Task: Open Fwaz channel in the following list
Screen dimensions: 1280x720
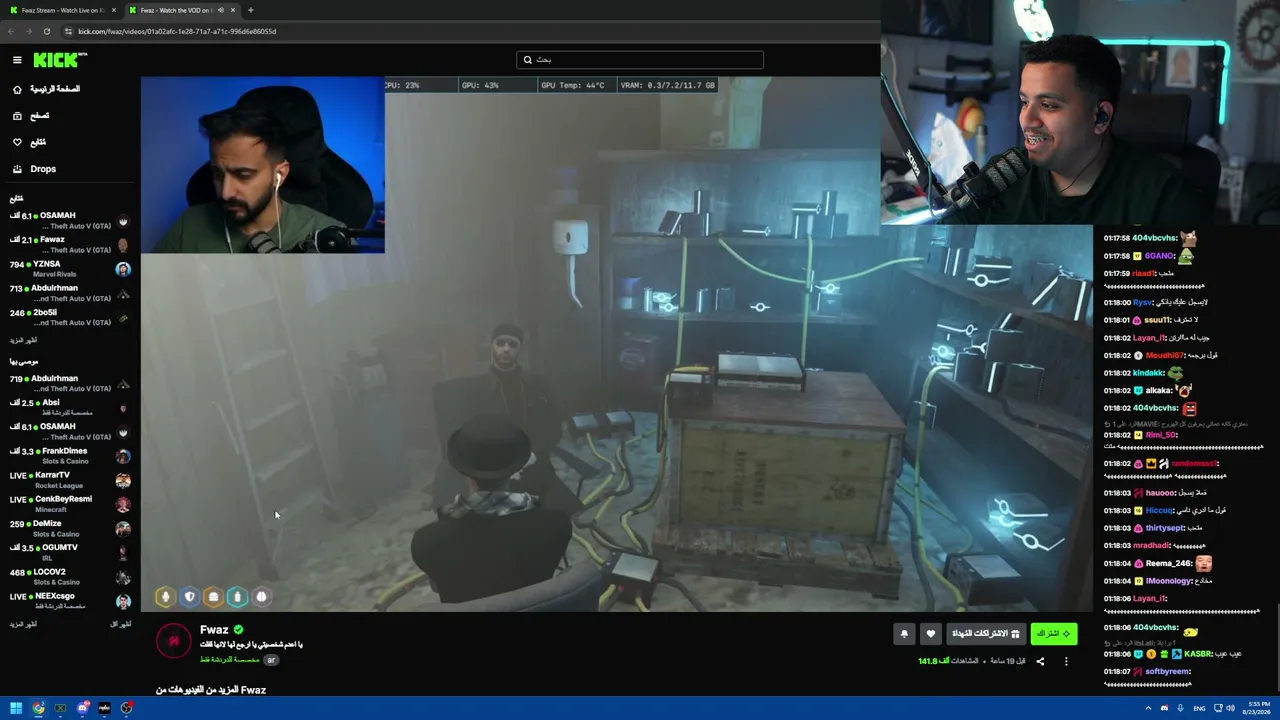Action: coord(68,244)
